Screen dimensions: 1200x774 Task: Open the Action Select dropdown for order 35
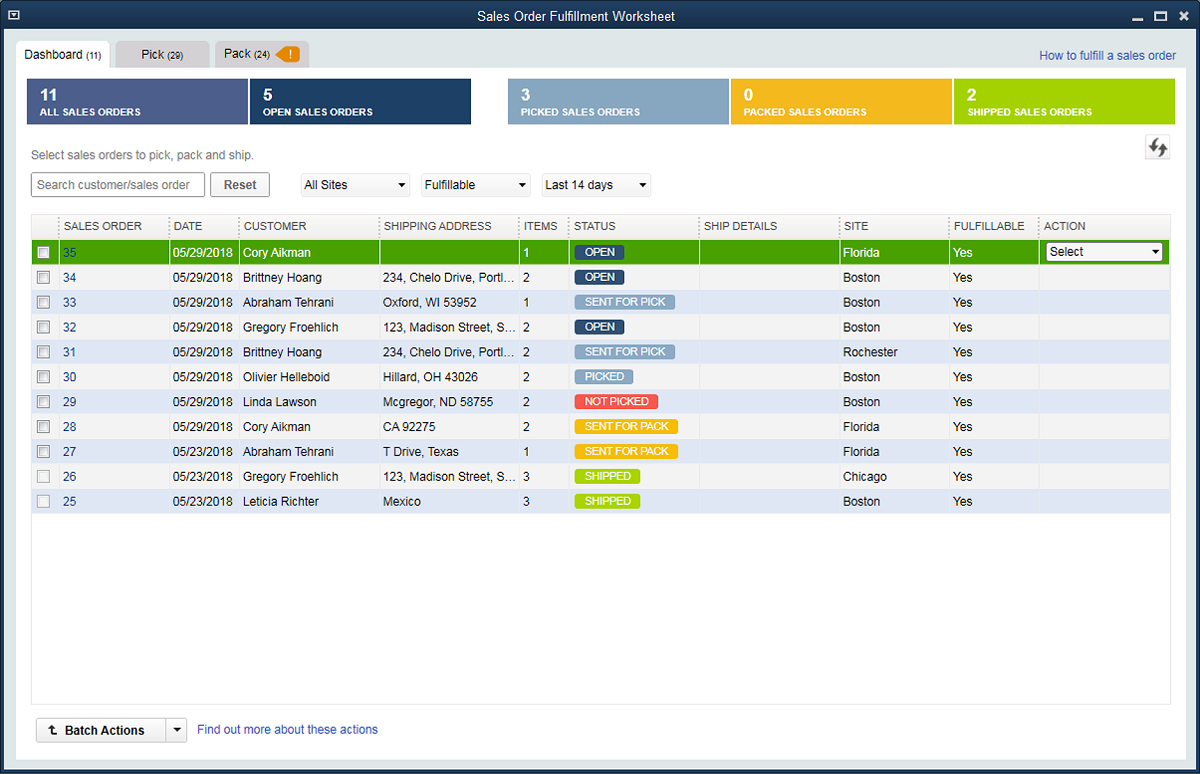pos(1103,251)
